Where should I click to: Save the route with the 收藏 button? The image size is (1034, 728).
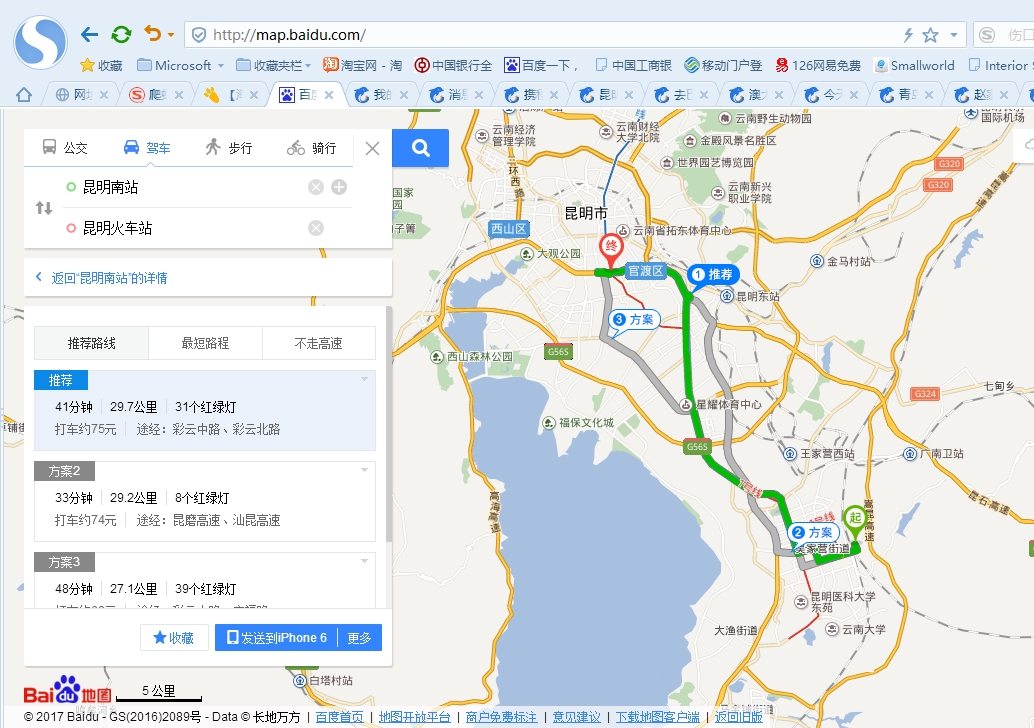coord(174,638)
